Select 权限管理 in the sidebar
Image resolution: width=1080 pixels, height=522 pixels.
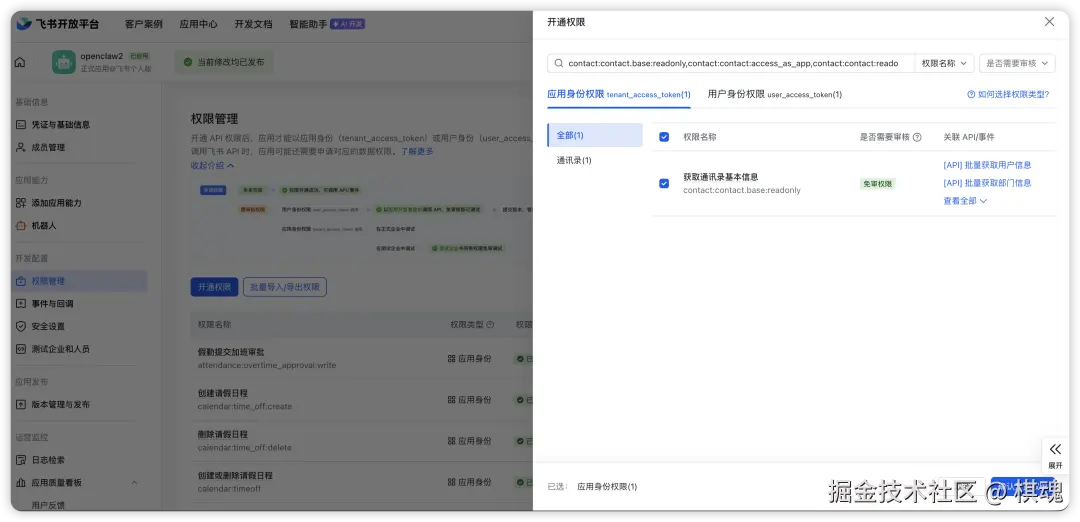tap(80, 281)
